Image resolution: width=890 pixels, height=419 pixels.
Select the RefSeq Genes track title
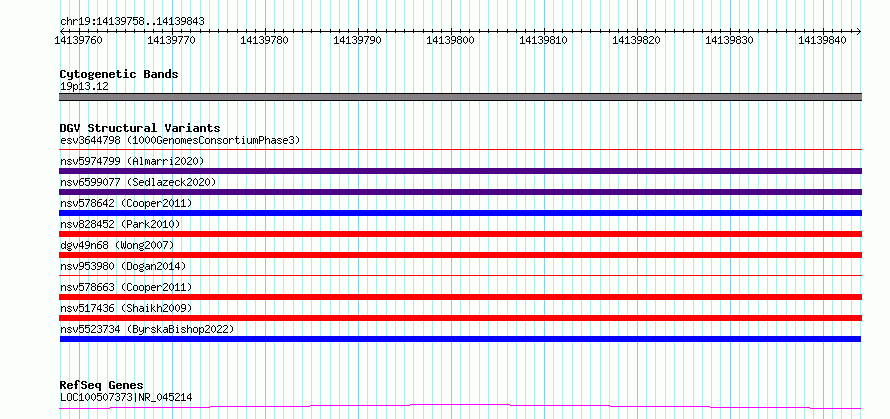pos(101,386)
